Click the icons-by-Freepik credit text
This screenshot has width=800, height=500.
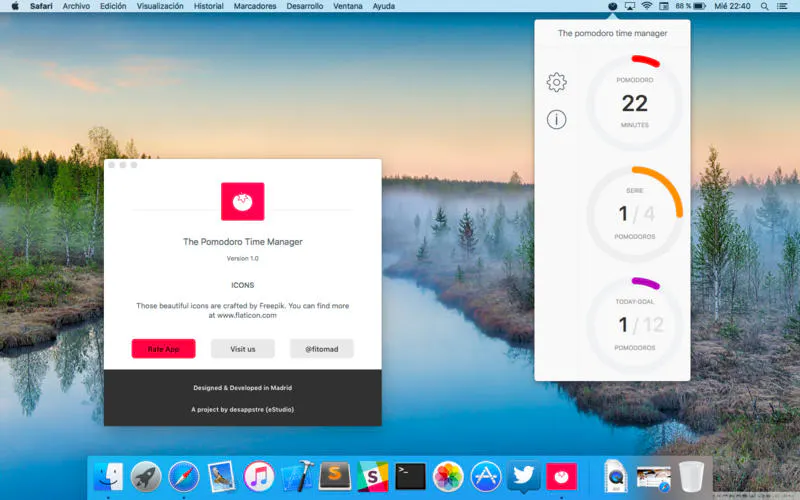click(242, 310)
